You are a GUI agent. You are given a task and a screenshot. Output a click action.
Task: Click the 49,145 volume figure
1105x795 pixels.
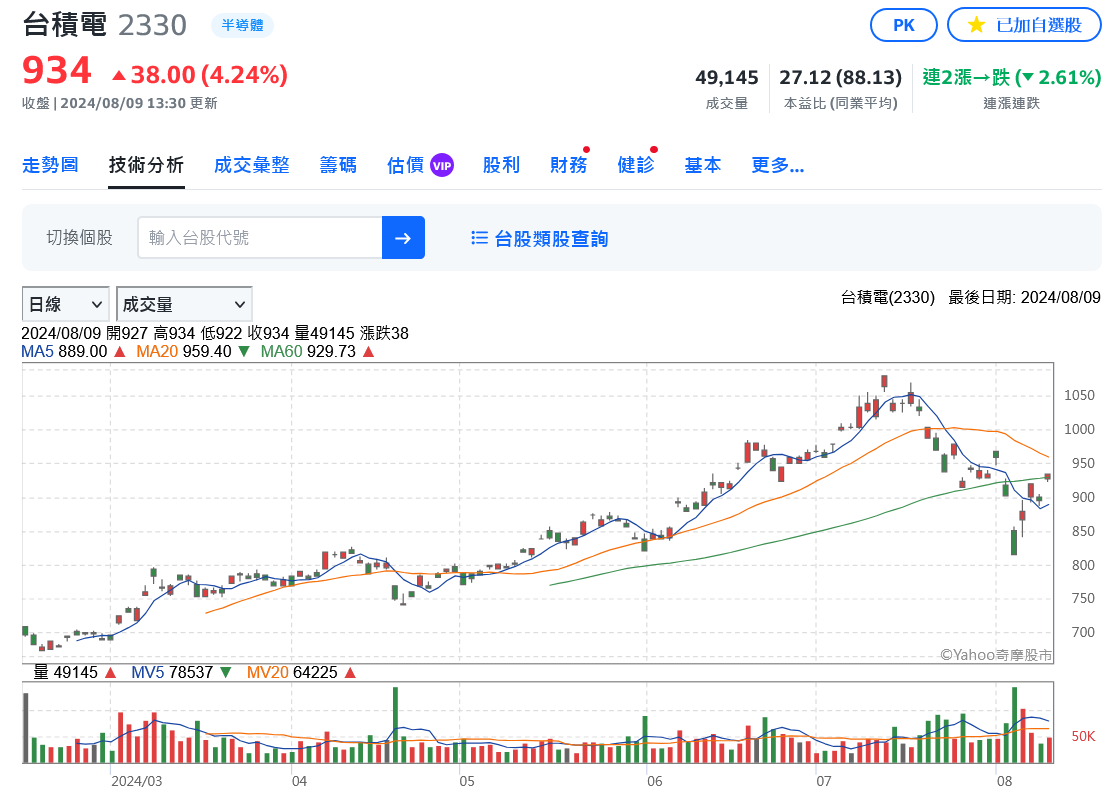click(727, 78)
